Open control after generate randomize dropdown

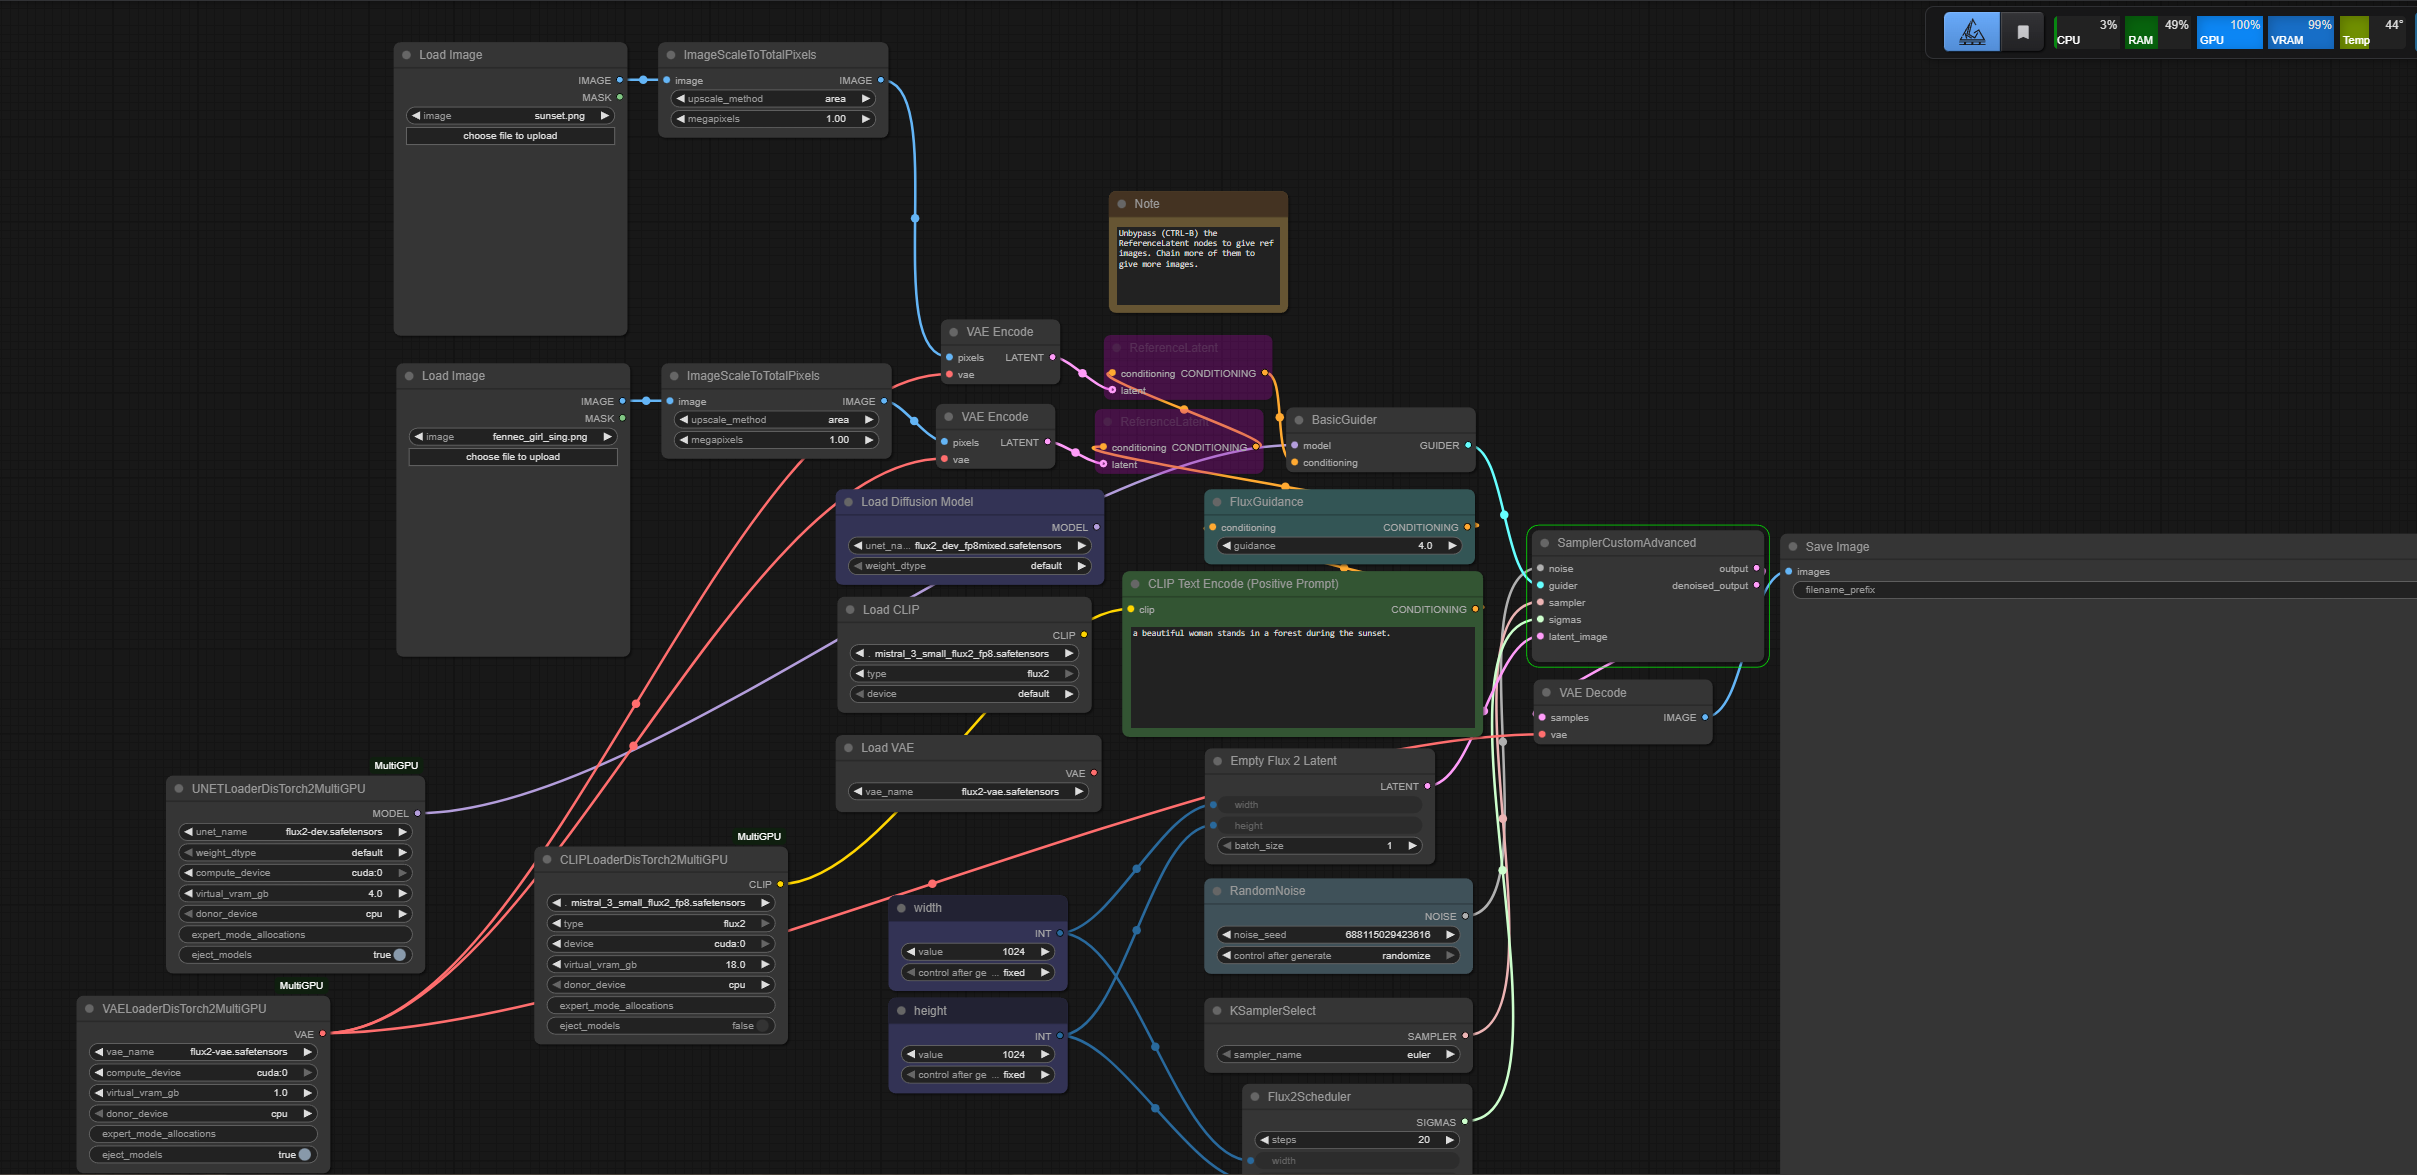(x=1338, y=956)
